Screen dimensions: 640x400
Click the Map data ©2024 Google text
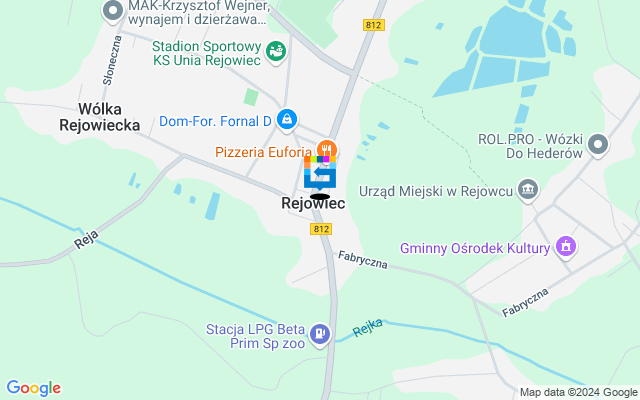[578, 393]
